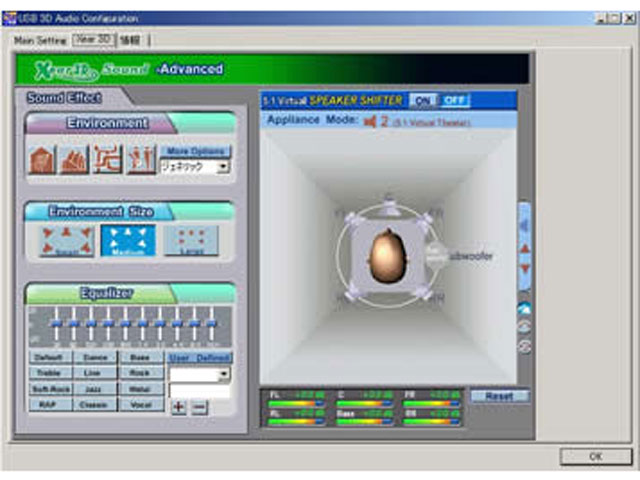
Task: Click the Reset button for speaker levels
Action: [500, 396]
